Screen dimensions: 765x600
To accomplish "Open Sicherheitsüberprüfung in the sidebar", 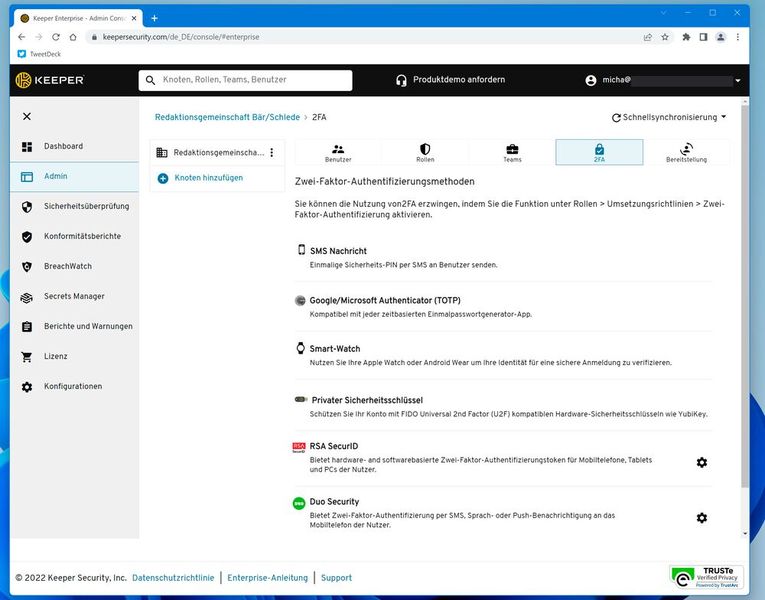I will click(74, 206).
